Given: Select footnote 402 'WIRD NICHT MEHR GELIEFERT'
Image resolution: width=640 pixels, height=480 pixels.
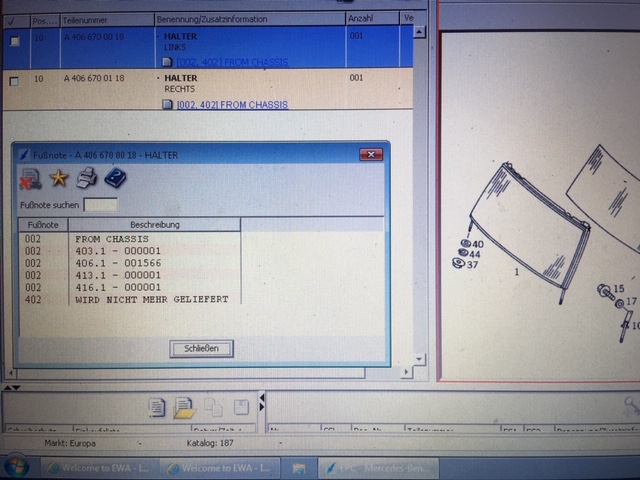Looking at the screenshot, I should tap(130, 299).
